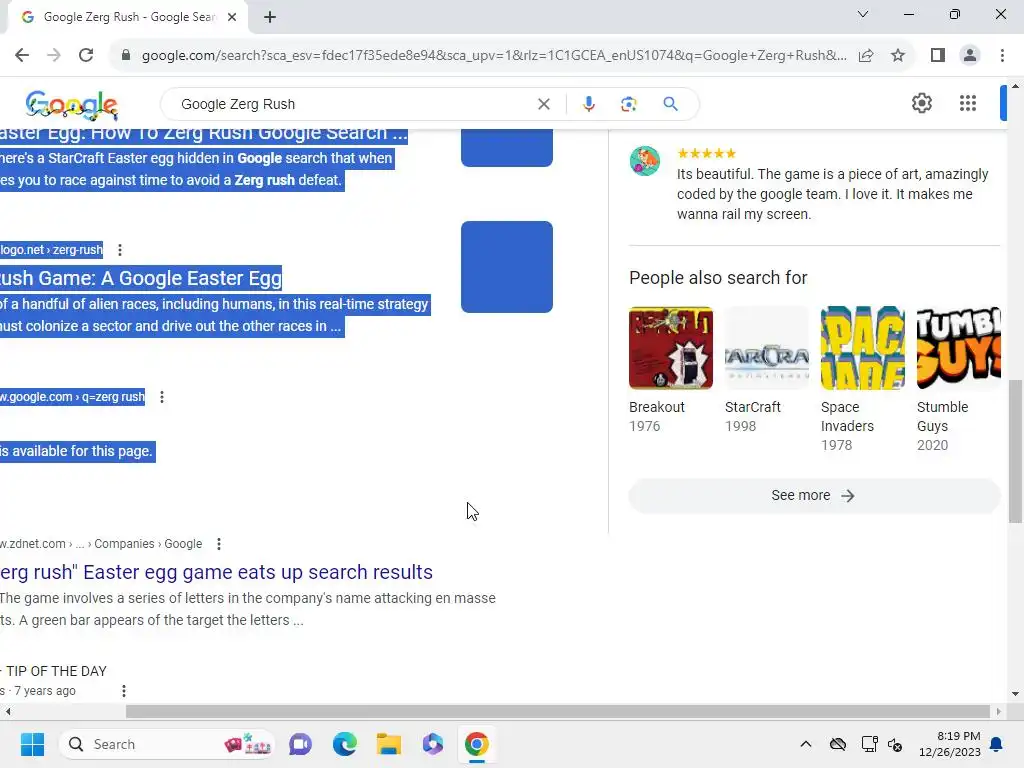Viewport: 1024px width, 768px height.
Task: Click the 'TIP OF THE DAY' text
Action: tap(56, 671)
